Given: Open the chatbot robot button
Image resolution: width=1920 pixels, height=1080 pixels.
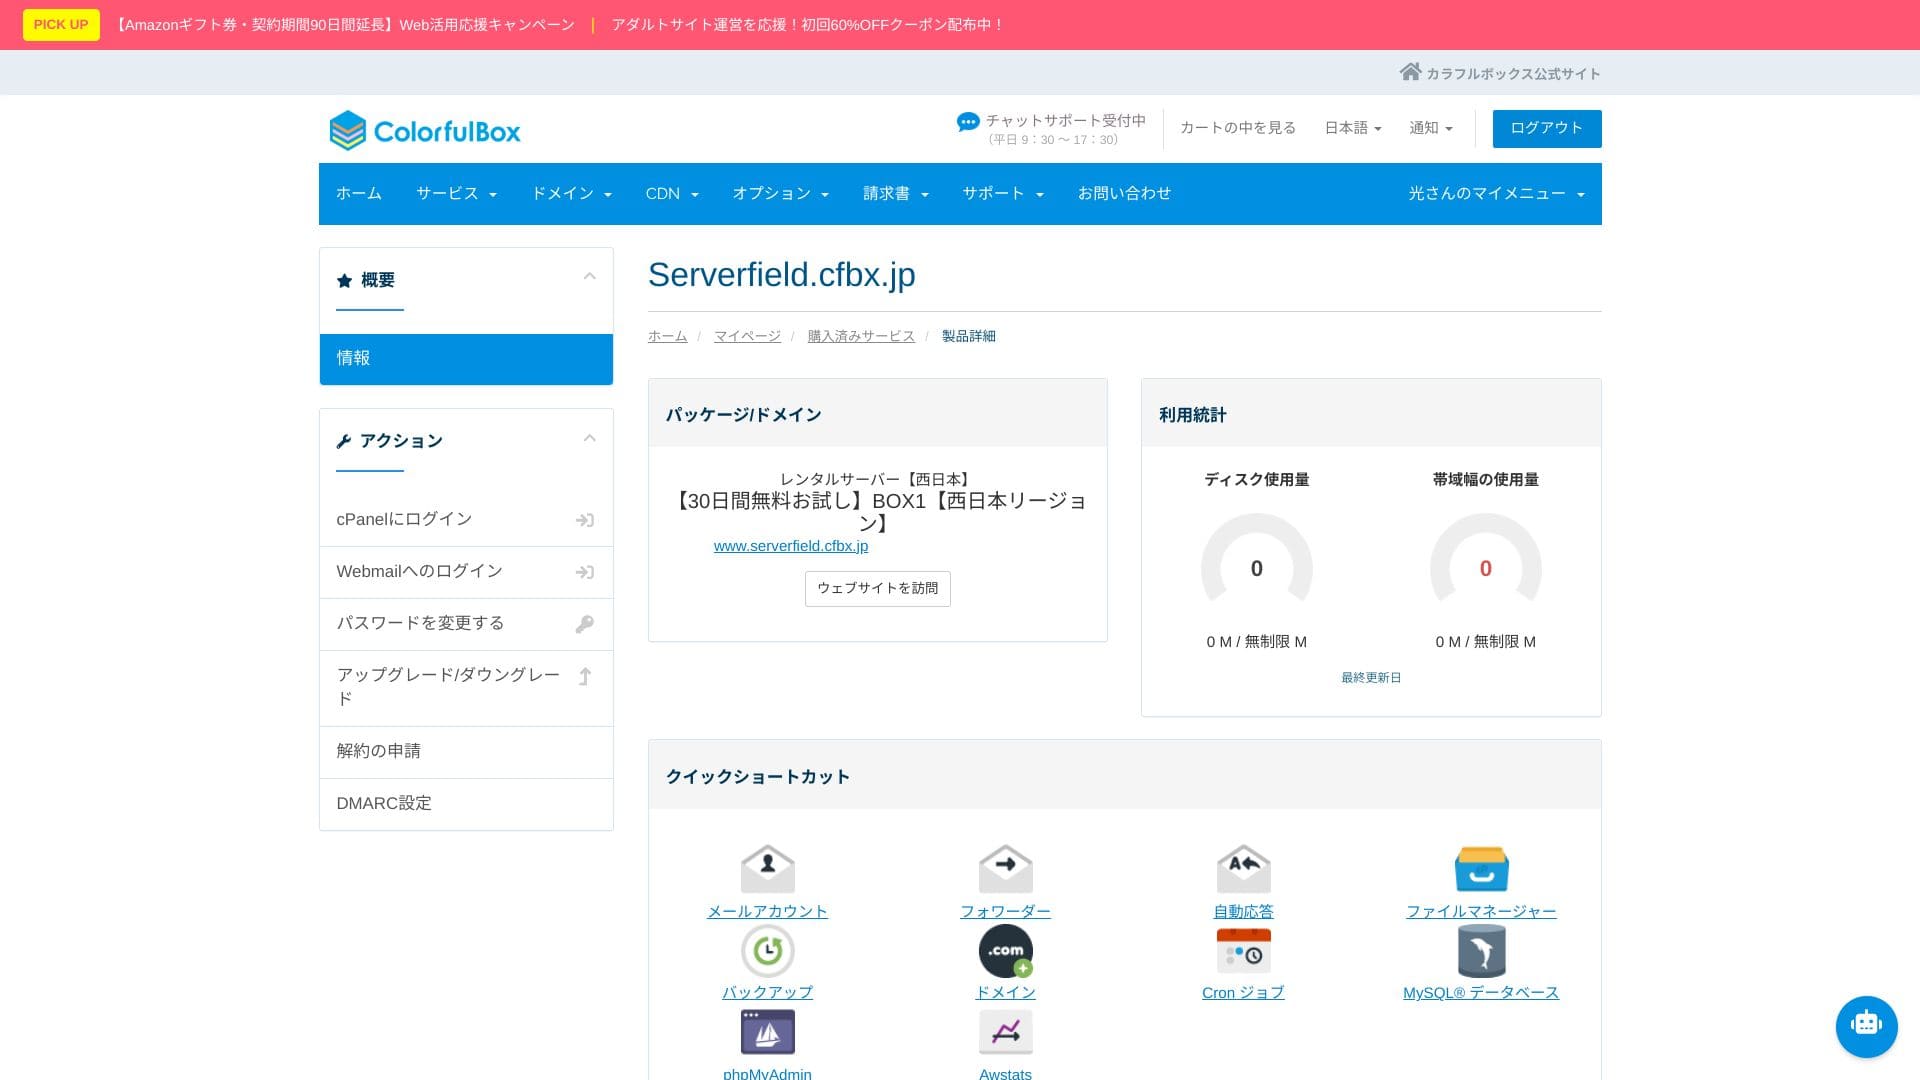Looking at the screenshot, I should coord(1866,1026).
